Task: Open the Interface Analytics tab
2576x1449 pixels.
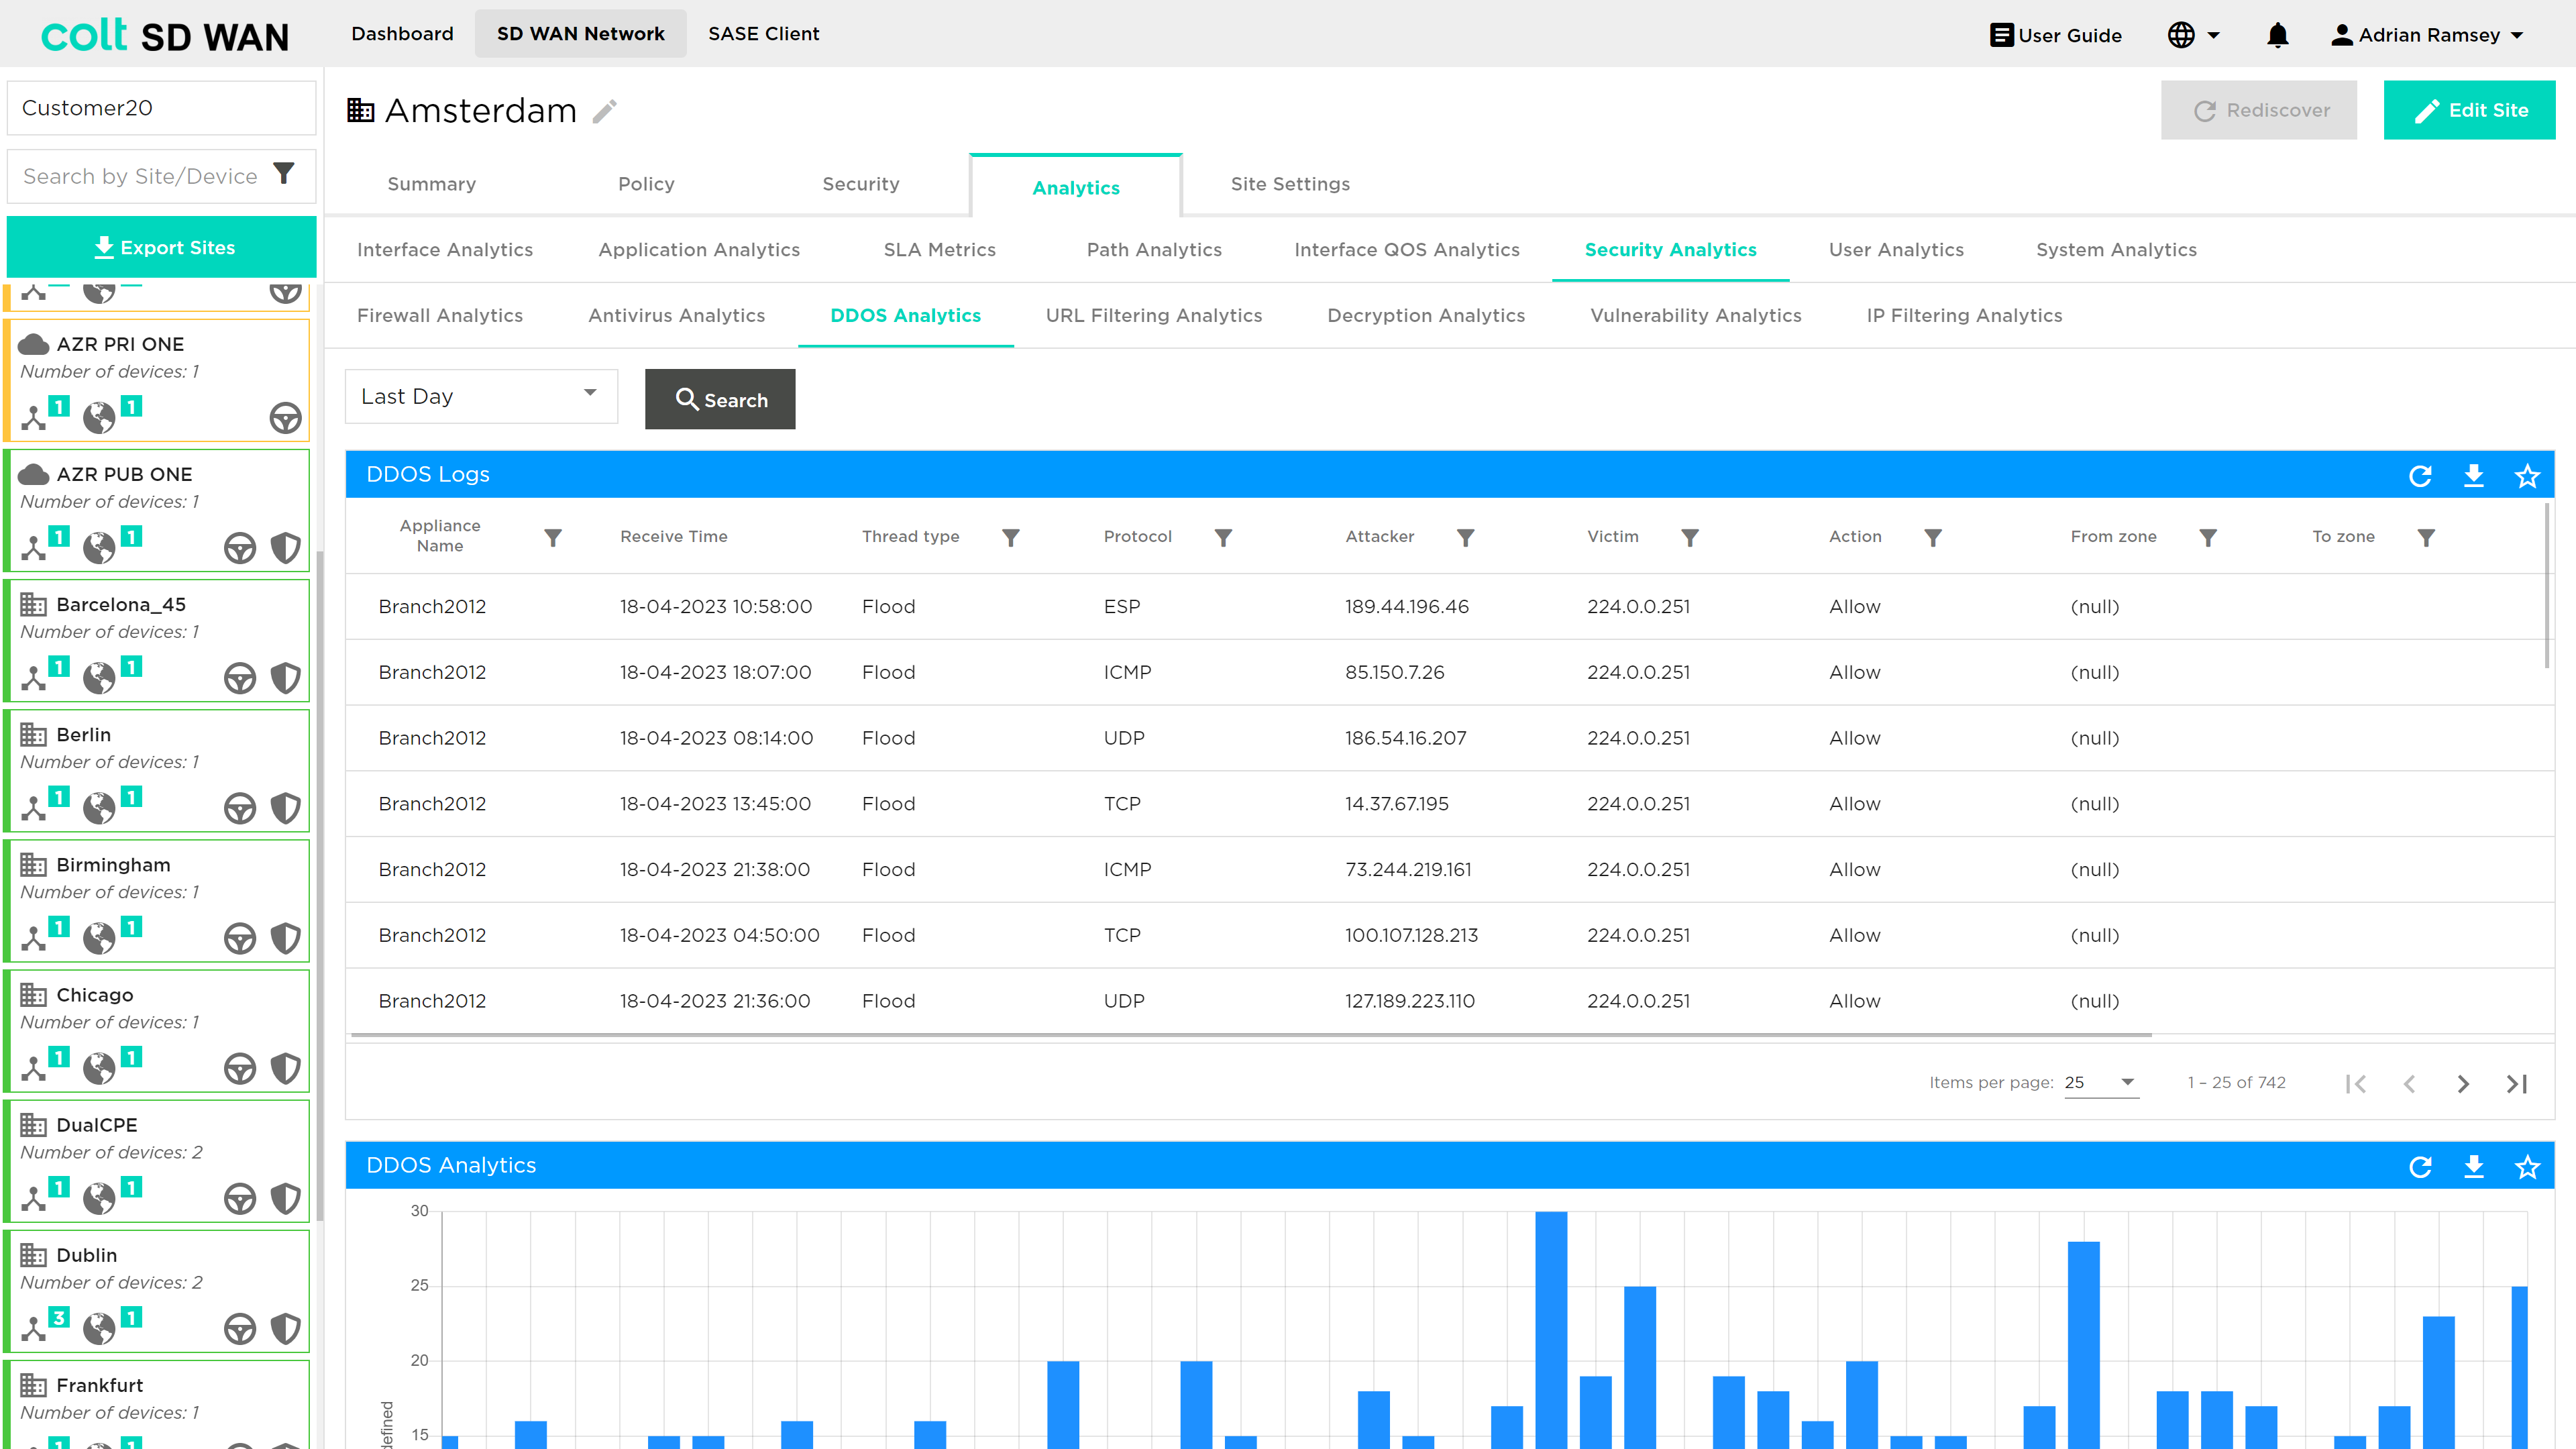Action: coord(445,250)
